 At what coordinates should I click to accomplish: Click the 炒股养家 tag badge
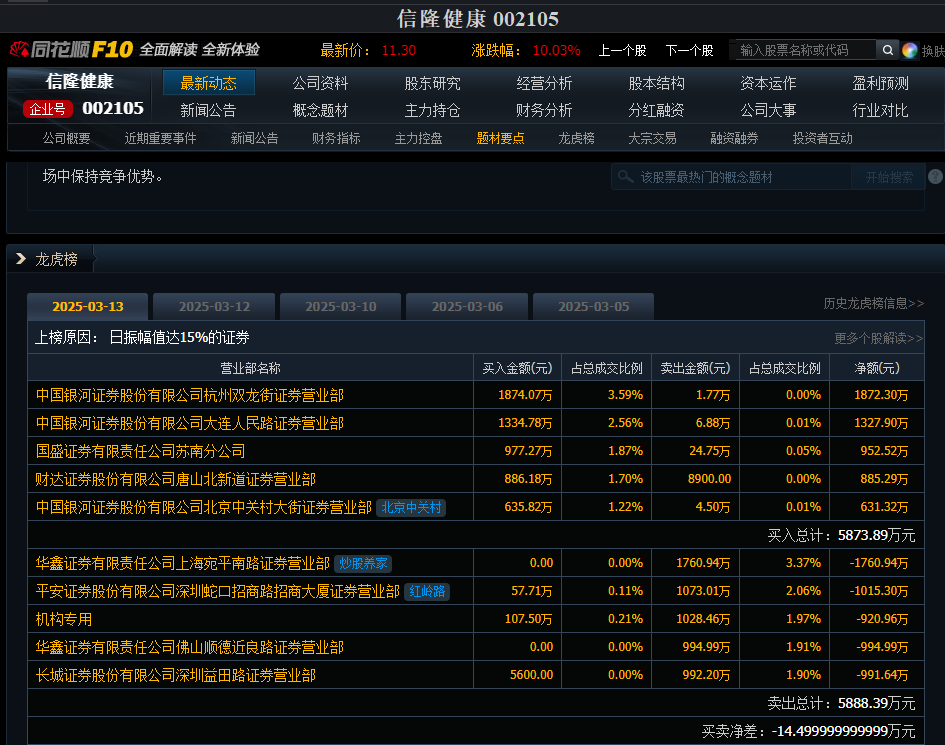(x=363, y=564)
